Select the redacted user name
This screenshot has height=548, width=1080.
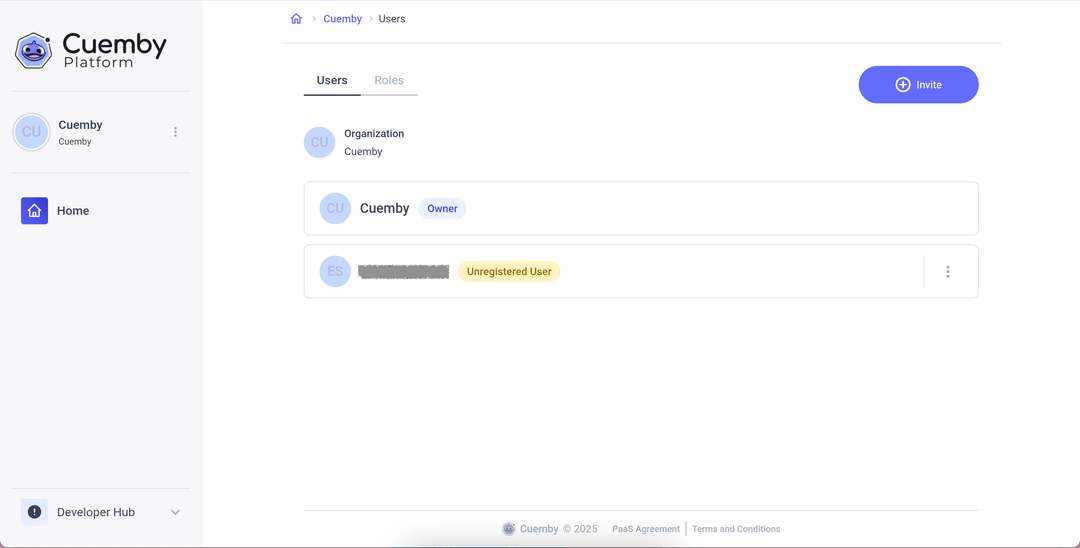404,271
